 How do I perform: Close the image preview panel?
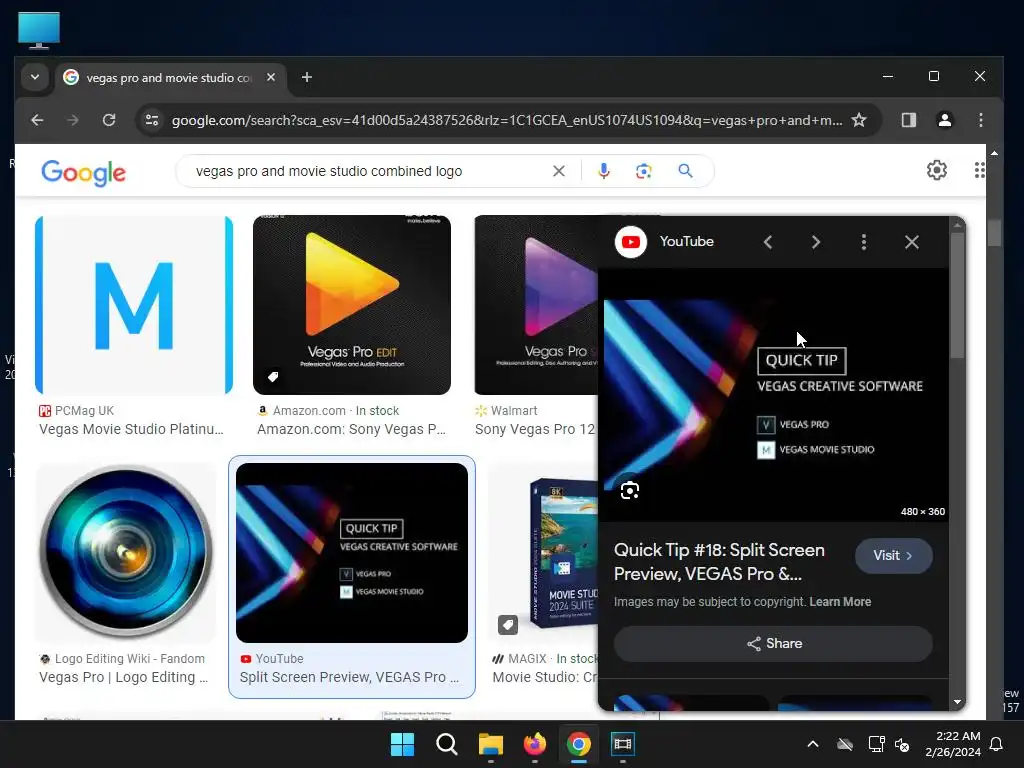pos(912,242)
